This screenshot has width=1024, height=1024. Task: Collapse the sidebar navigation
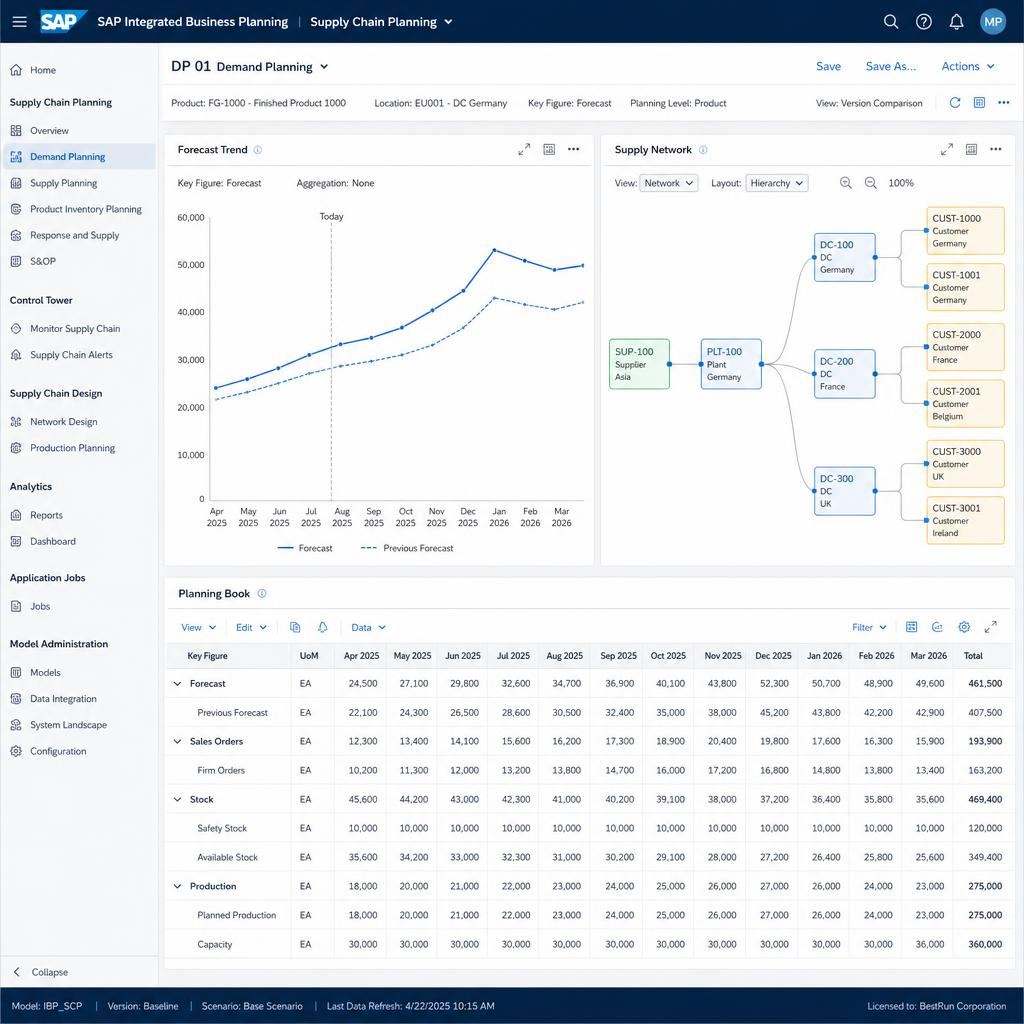pyautogui.click(x=40, y=972)
